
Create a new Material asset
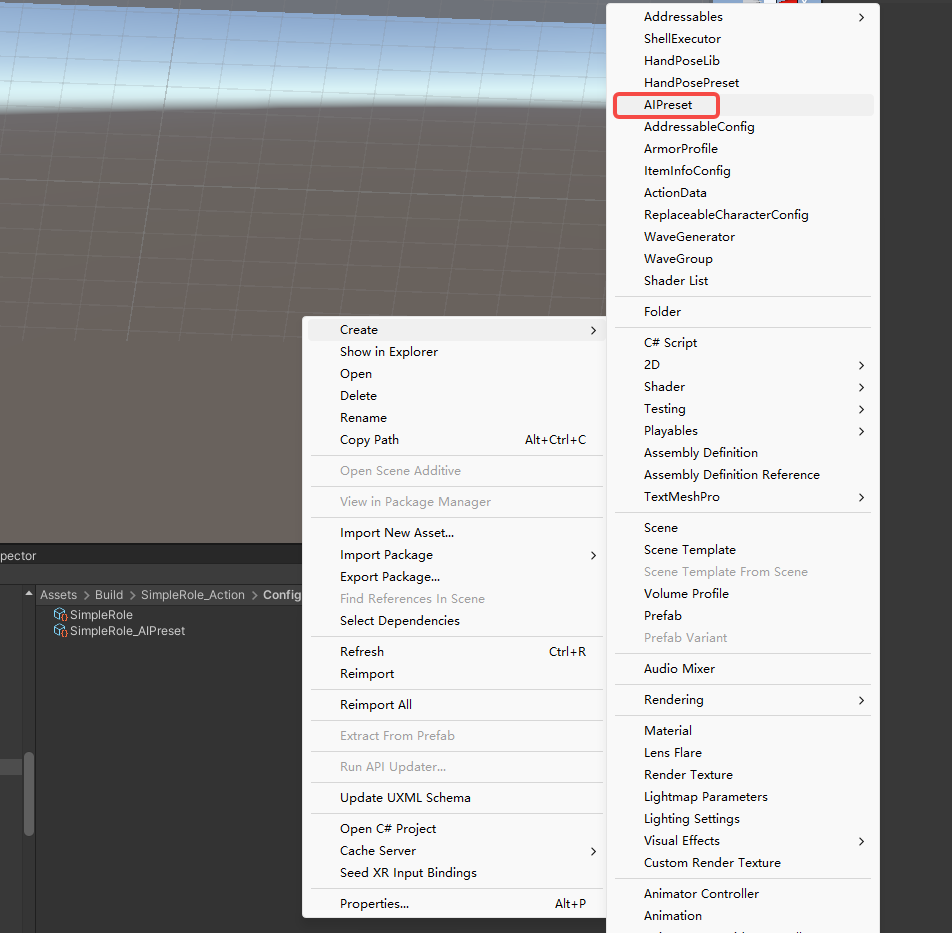(667, 731)
